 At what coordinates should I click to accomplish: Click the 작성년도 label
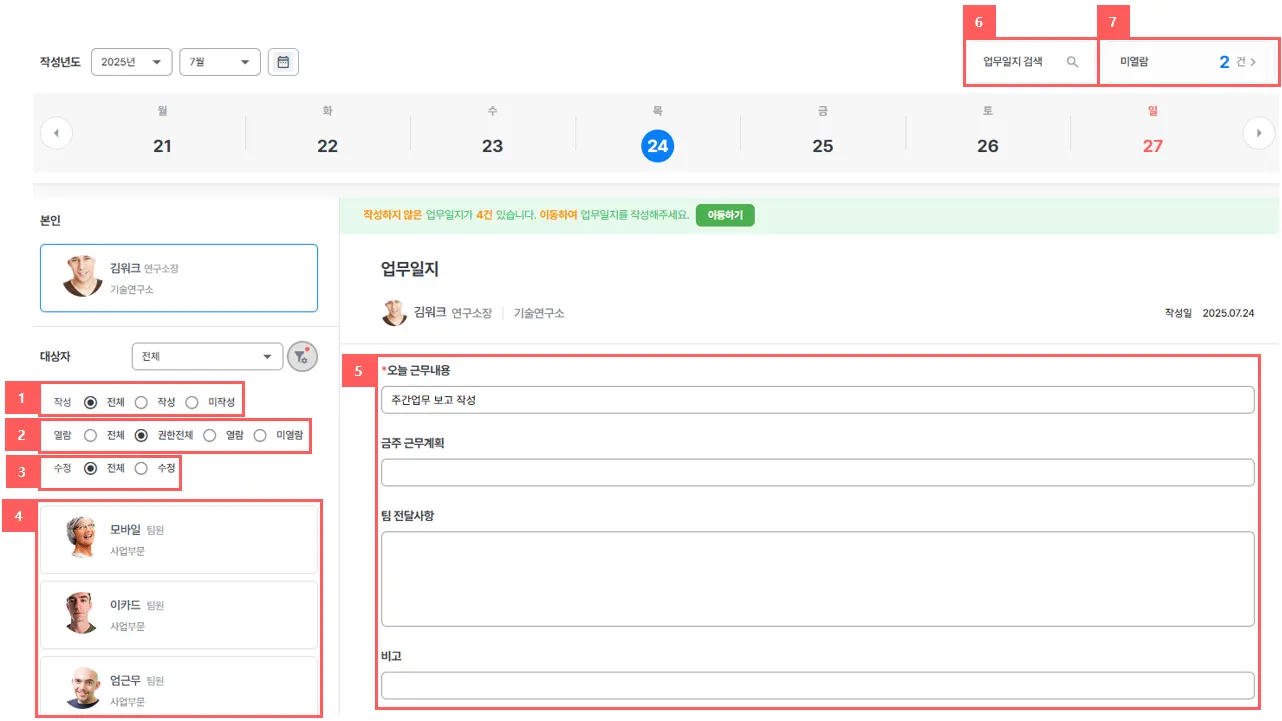(60, 62)
